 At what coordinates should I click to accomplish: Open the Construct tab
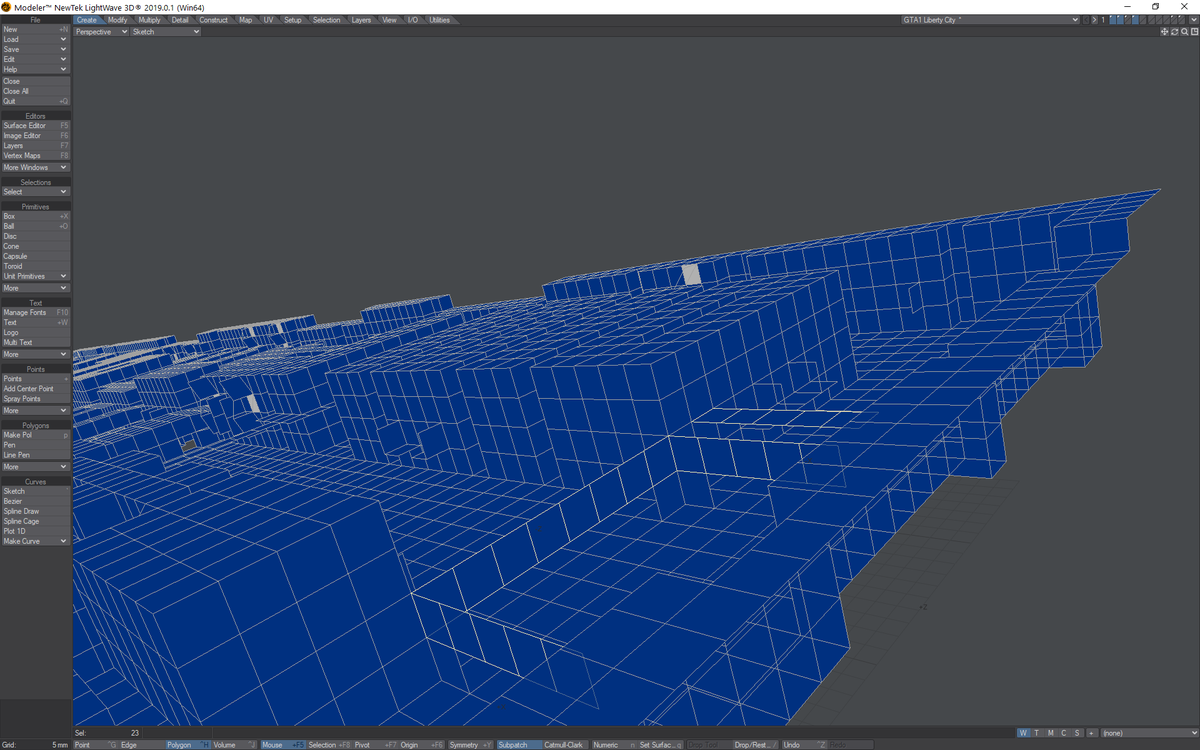(213, 20)
